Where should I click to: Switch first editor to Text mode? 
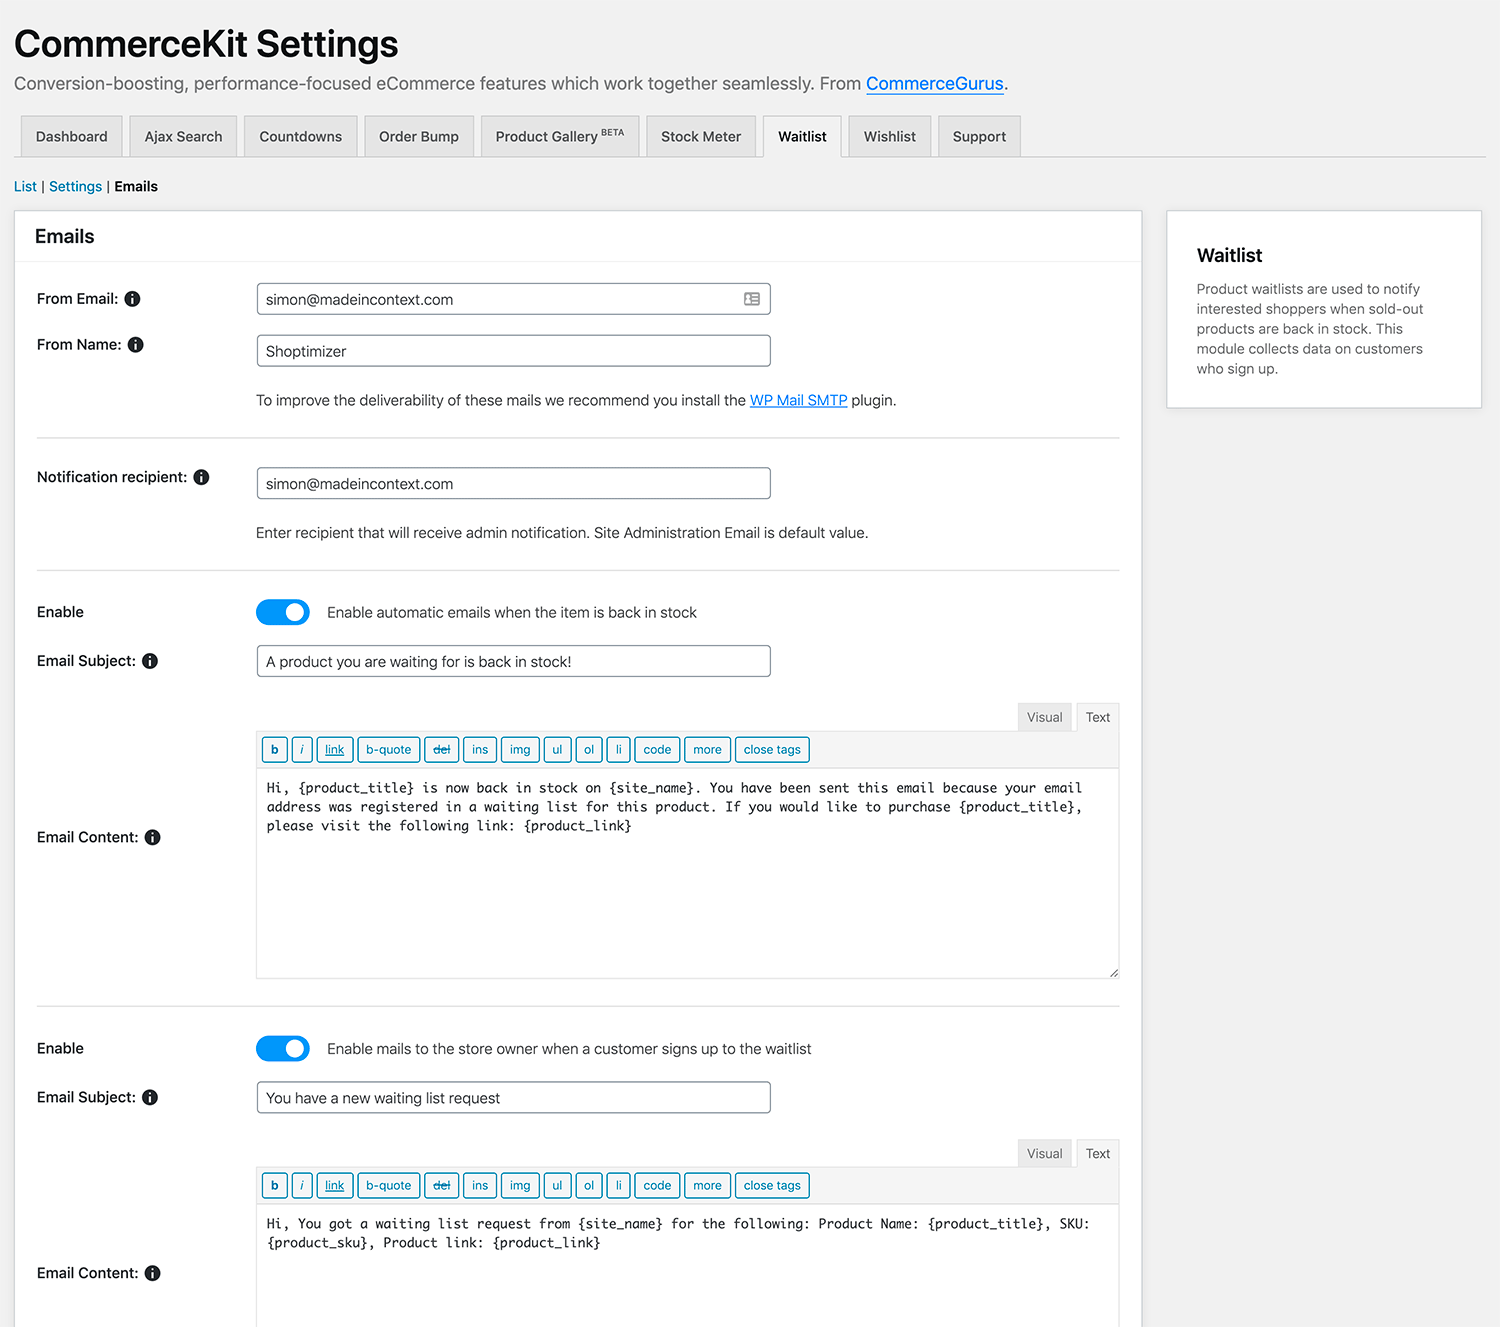[x=1098, y=717]
